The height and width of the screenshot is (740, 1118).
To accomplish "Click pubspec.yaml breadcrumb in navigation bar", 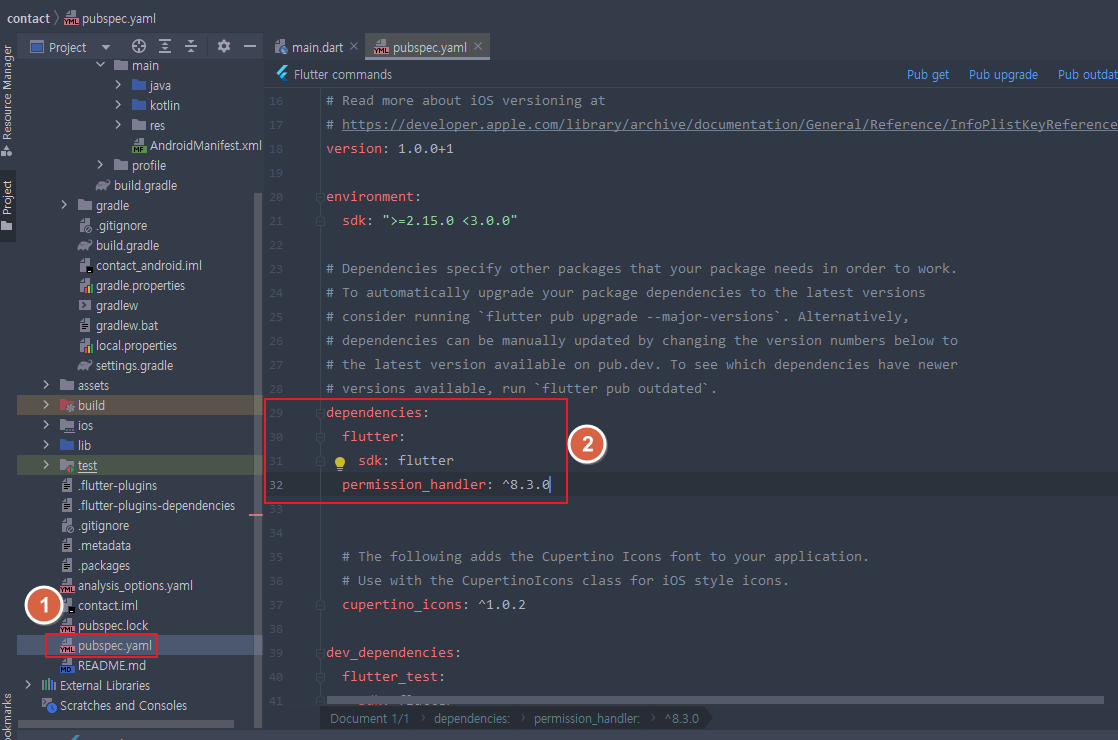I will 110,19.
